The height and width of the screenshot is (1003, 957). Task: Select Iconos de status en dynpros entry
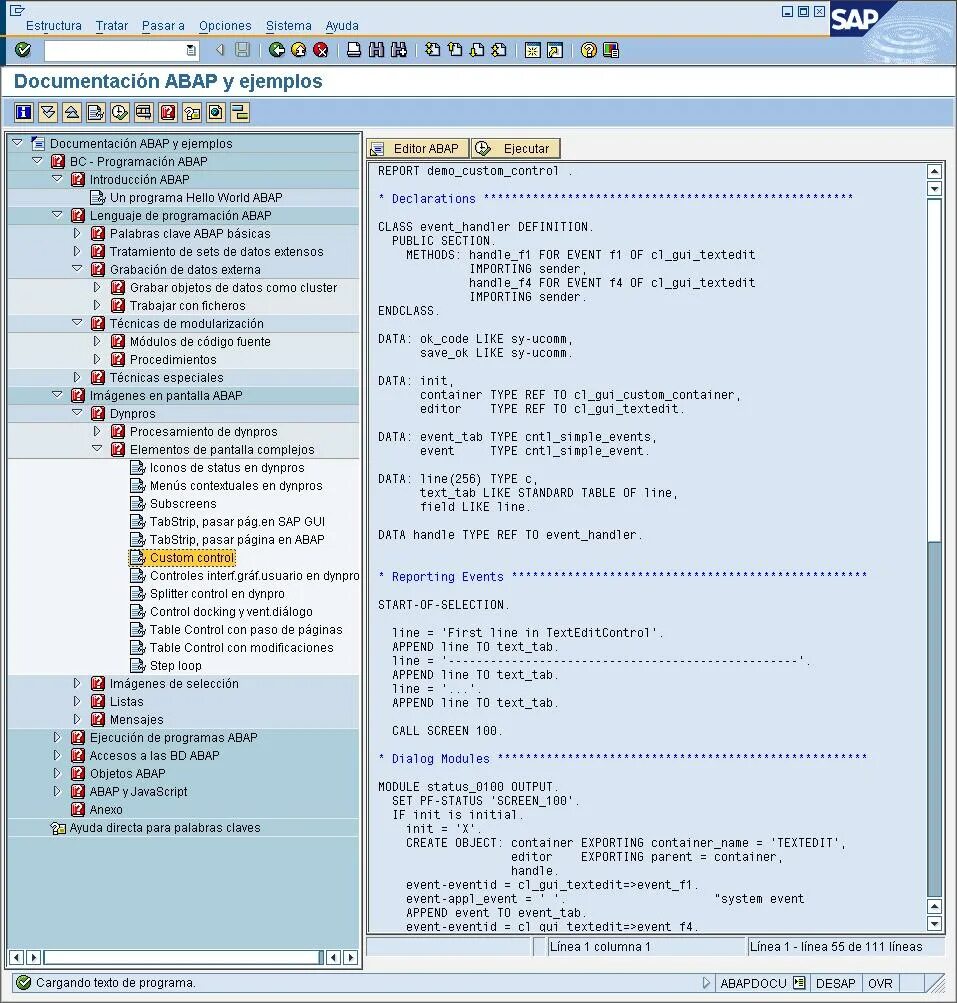[x=226, y=468]
